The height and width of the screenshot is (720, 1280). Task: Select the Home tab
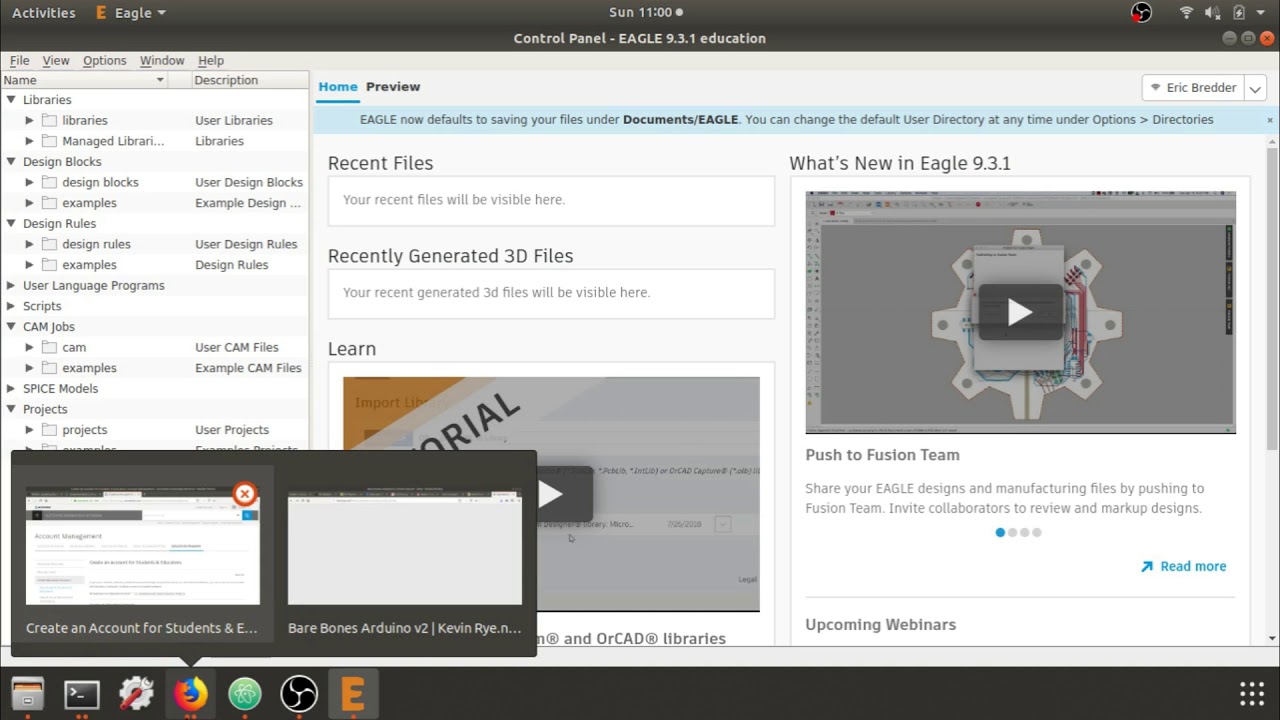338,87
